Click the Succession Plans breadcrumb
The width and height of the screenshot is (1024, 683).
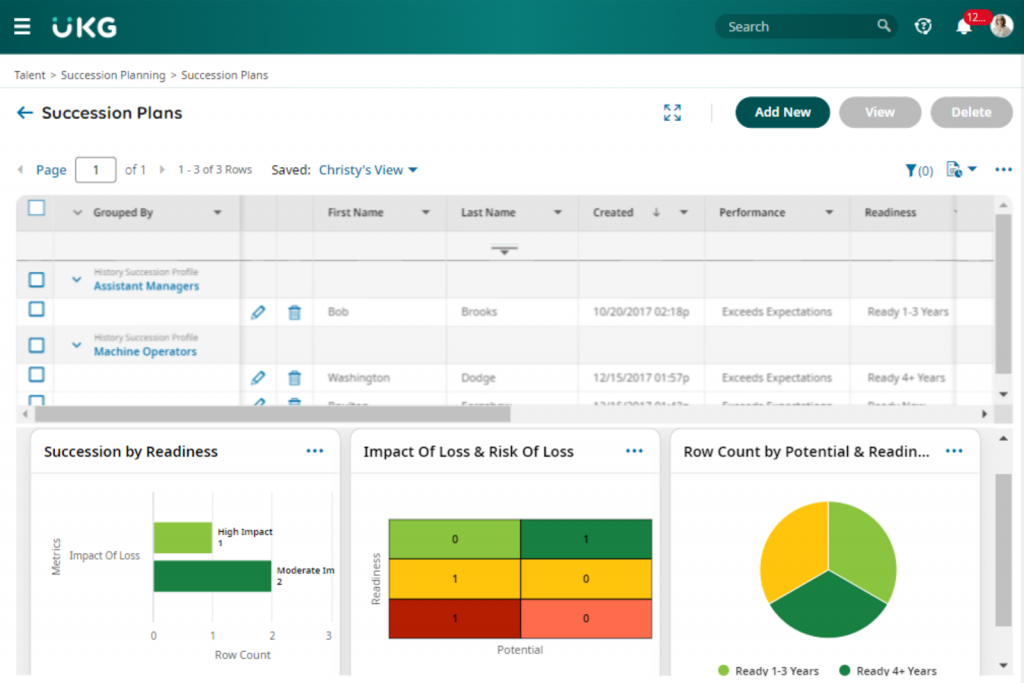224,75
